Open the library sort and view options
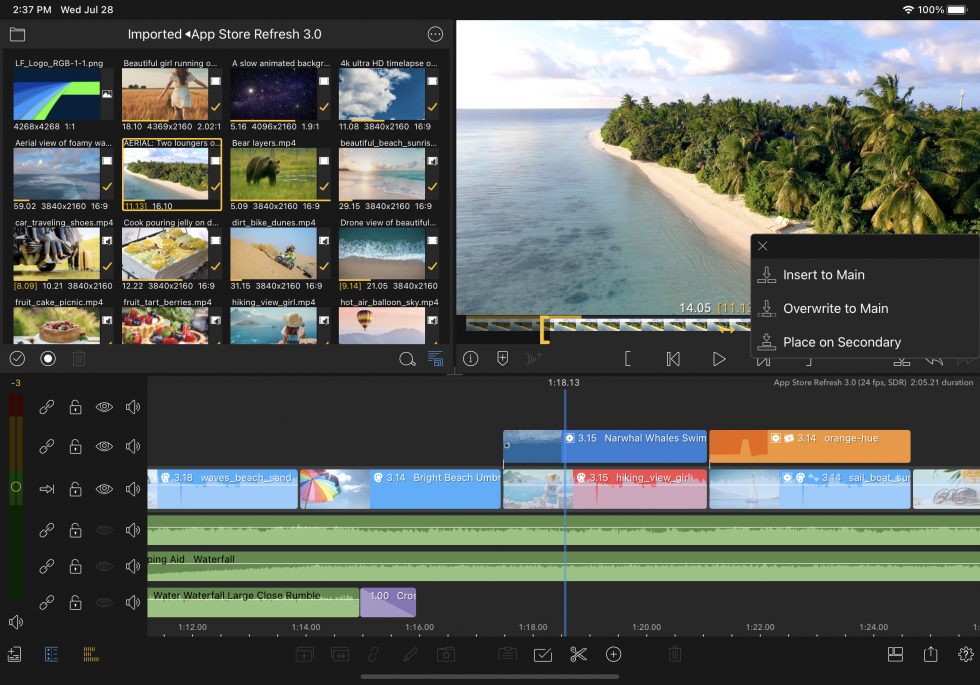The height and width of the screenshot is (685, 980). [x=435, y=359]
